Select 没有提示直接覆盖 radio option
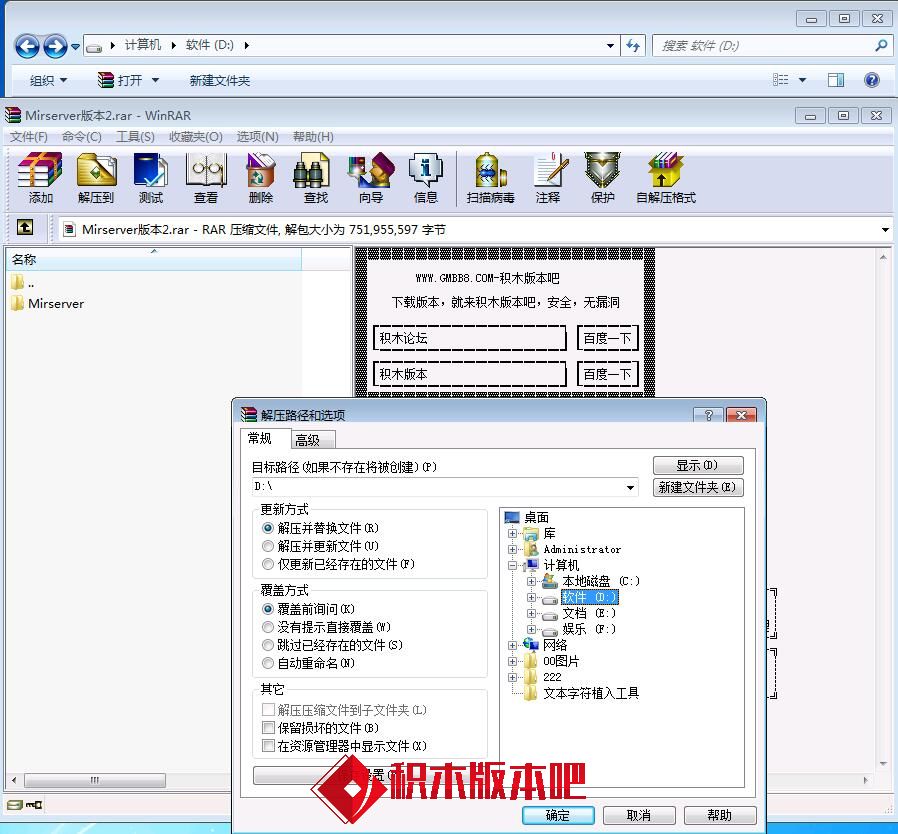The width and height of the screenshot is (898, 834). pos(267,627)
